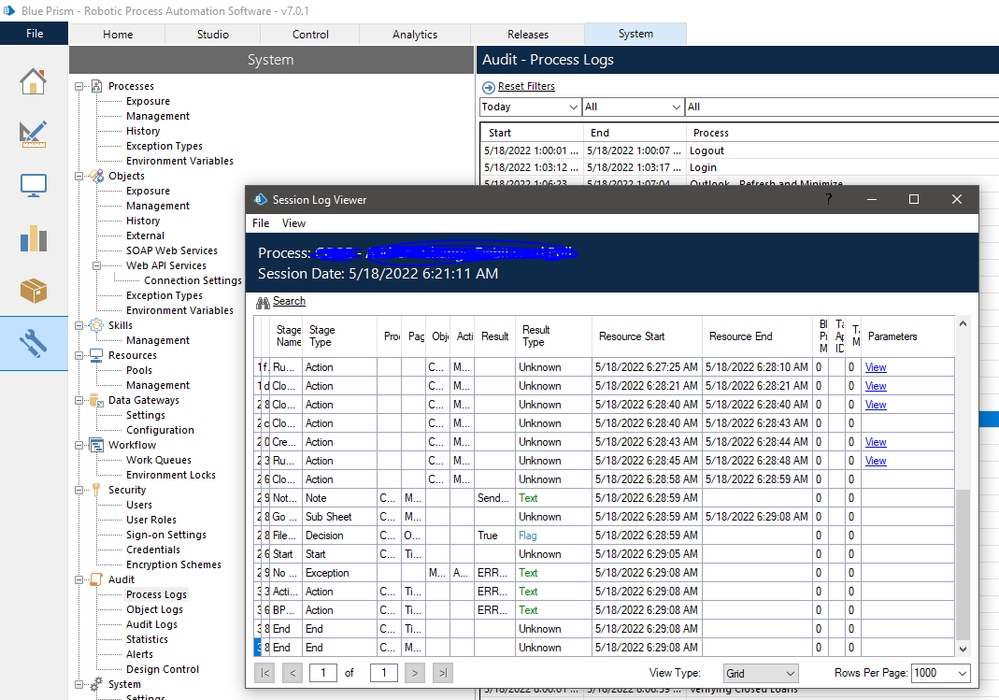Viewport: 999px width, 700px height.
Task: Collapse the Workflow tree node
Action: pos(79,445)
